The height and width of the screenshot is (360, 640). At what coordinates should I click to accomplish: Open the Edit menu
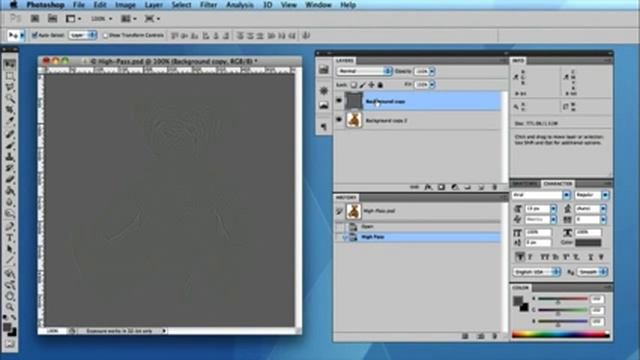100,5
